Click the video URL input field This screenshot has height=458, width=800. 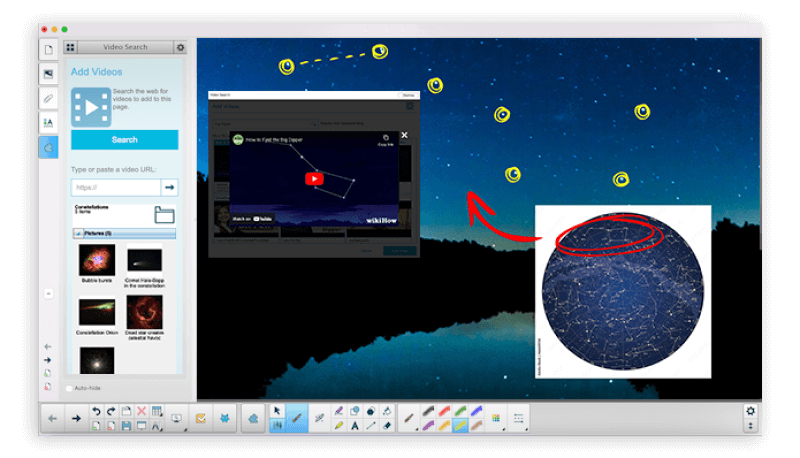point(116,187)
